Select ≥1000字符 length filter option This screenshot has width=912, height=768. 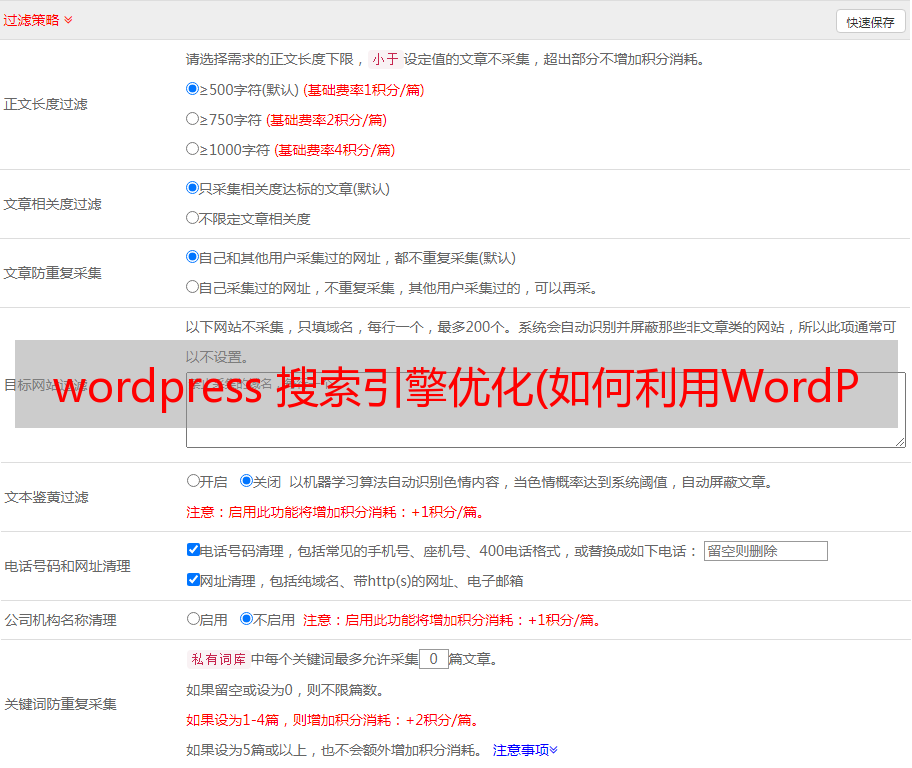(x=193, y=149)
